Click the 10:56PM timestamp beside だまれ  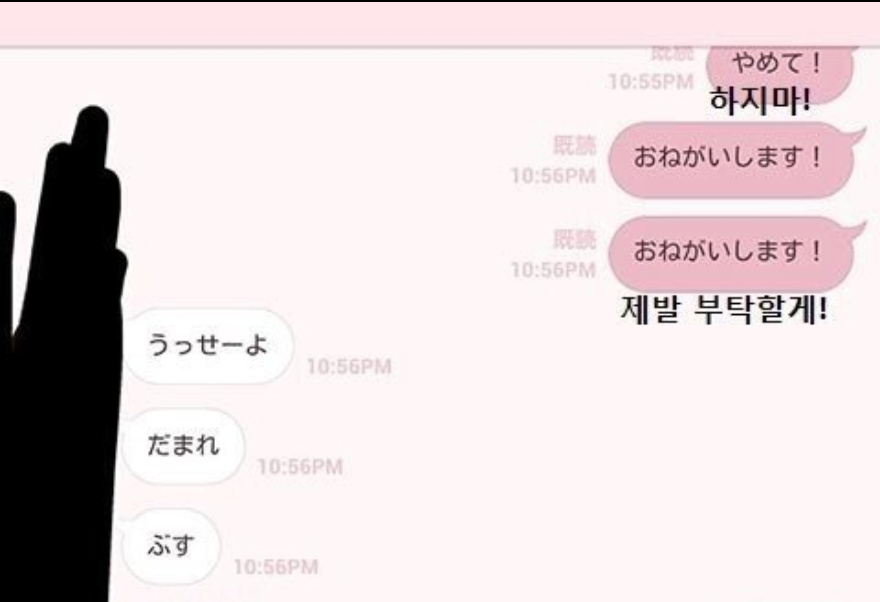point(300,467)
